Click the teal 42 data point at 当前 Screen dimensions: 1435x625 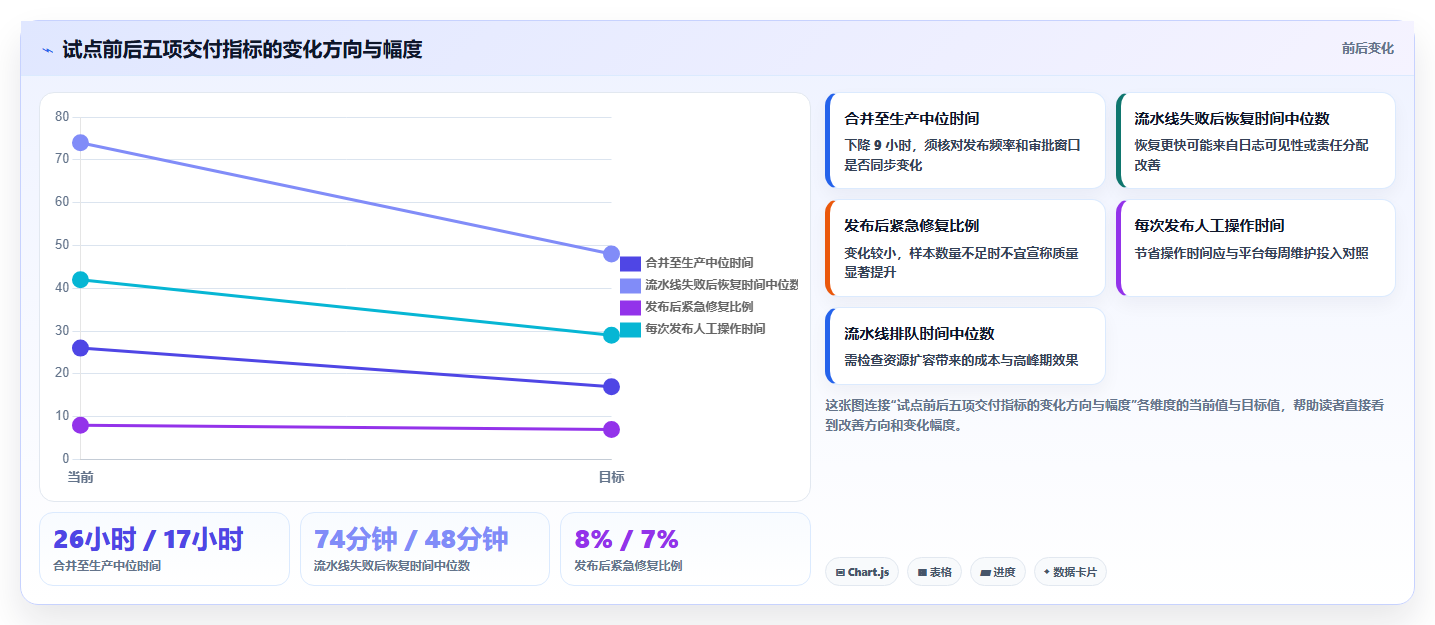[80, 280]
